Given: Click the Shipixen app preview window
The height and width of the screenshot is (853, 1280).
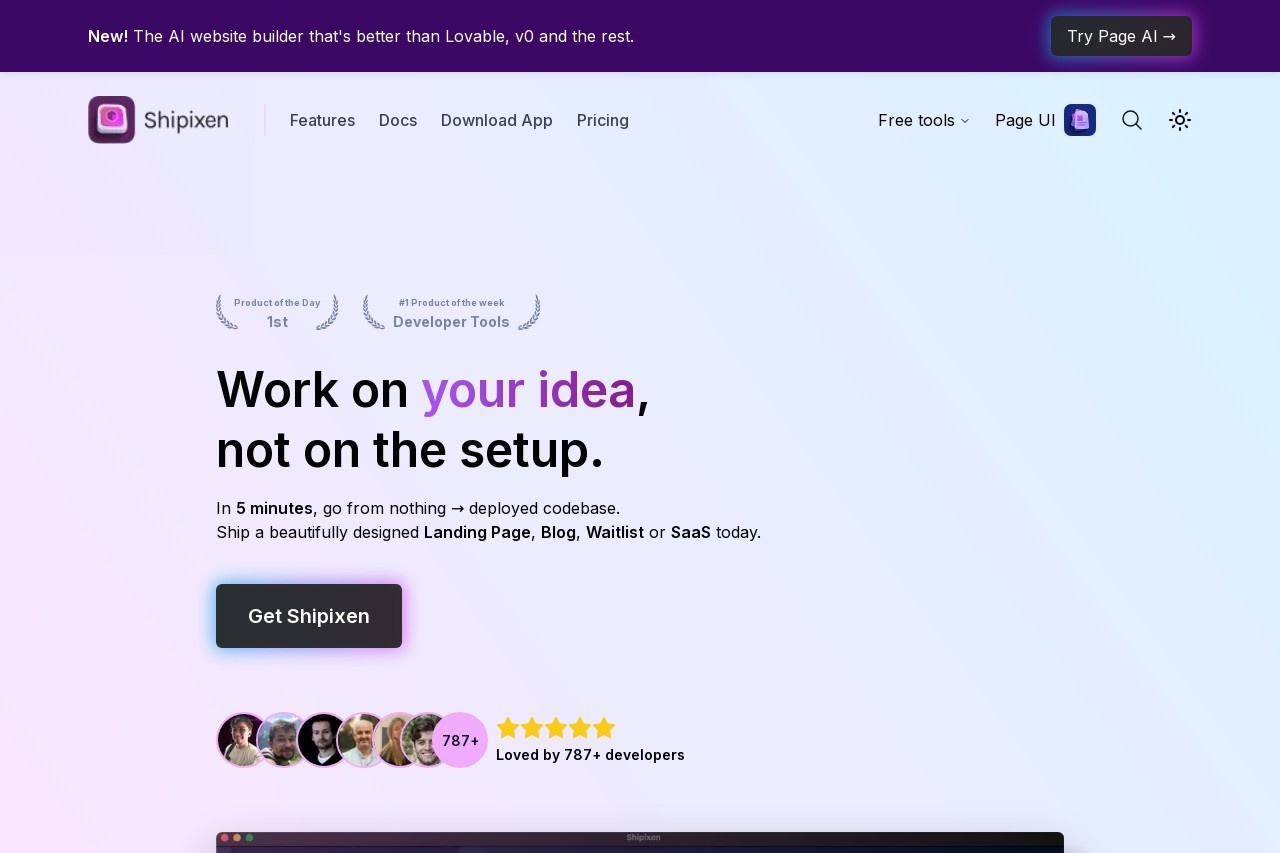Looking at the screenshot, I should tap(640, 842).
